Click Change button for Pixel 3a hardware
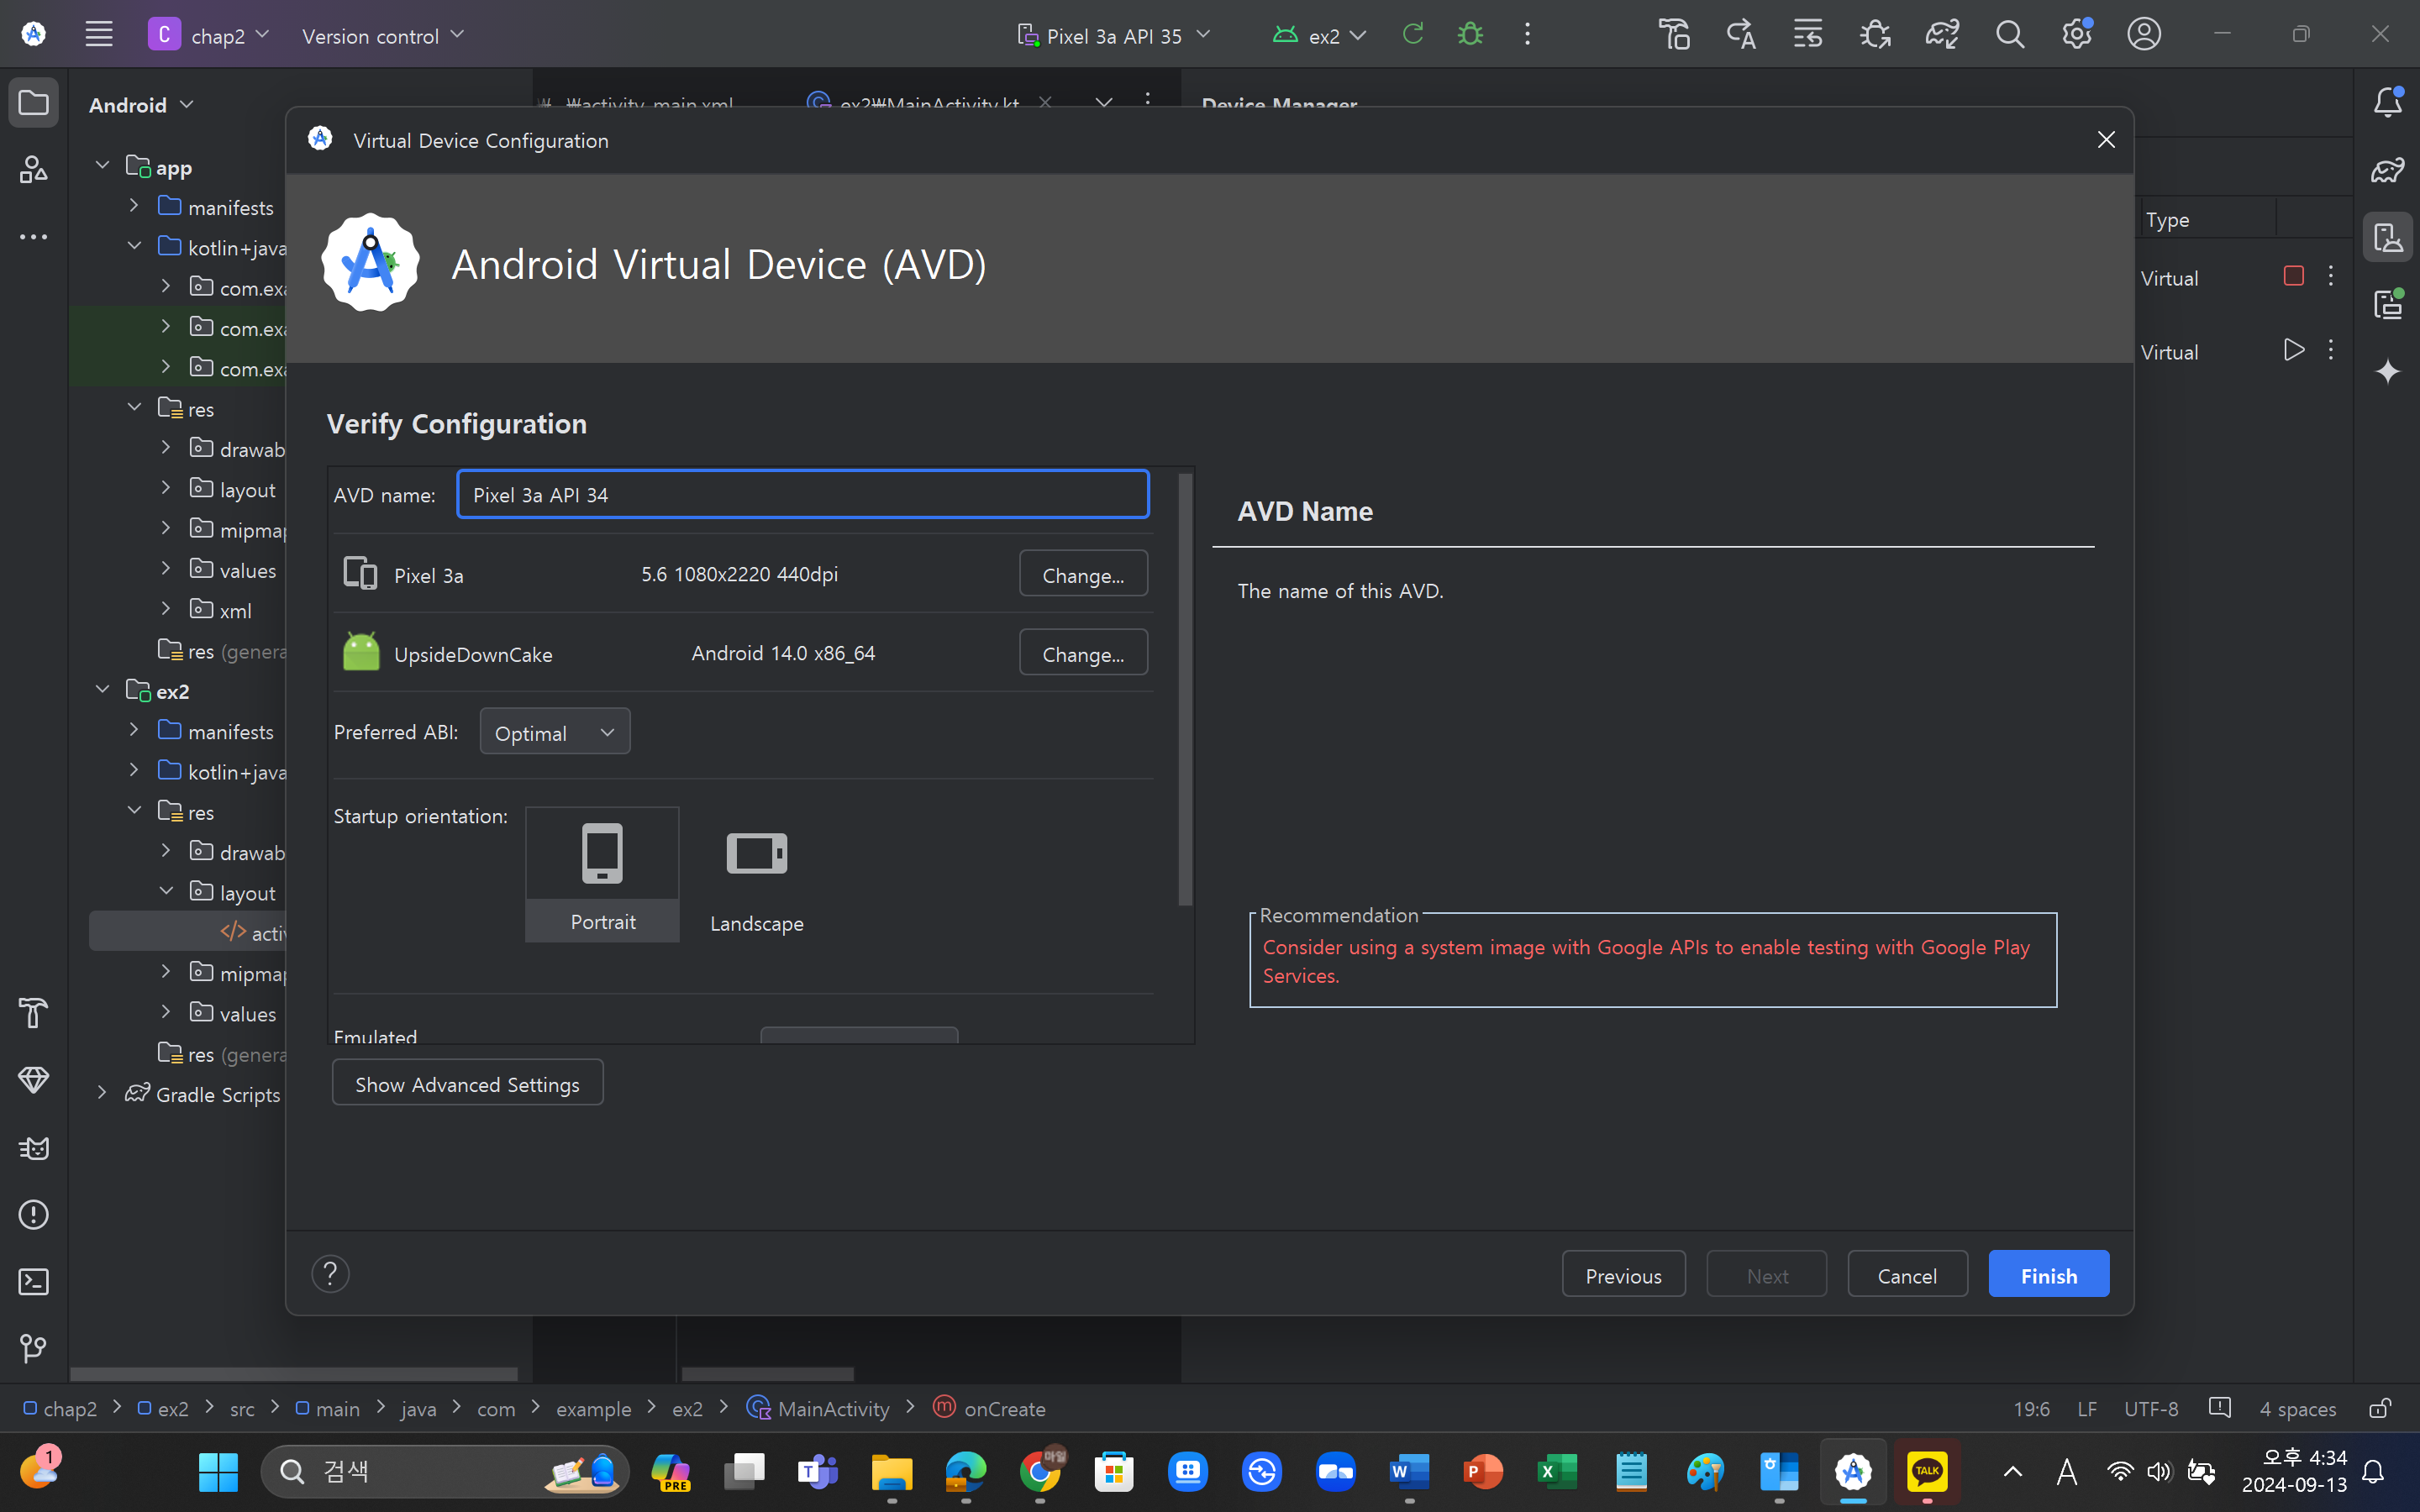The image size is (2420, 1512). (x=1083, y=574)
